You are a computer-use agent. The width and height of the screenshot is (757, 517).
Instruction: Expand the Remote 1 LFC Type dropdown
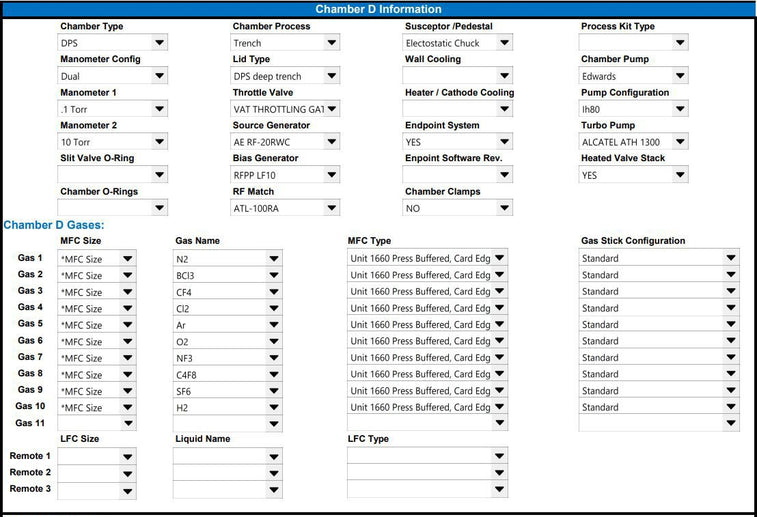427,456
